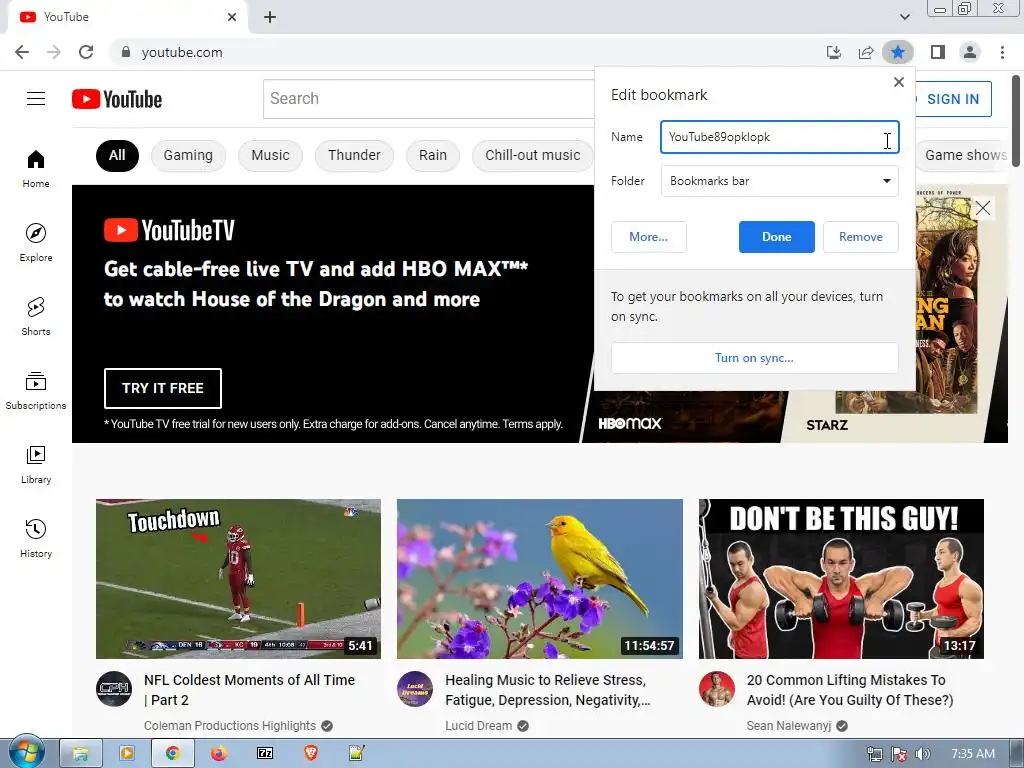Open Explore in the sidebar

[36, 242]
